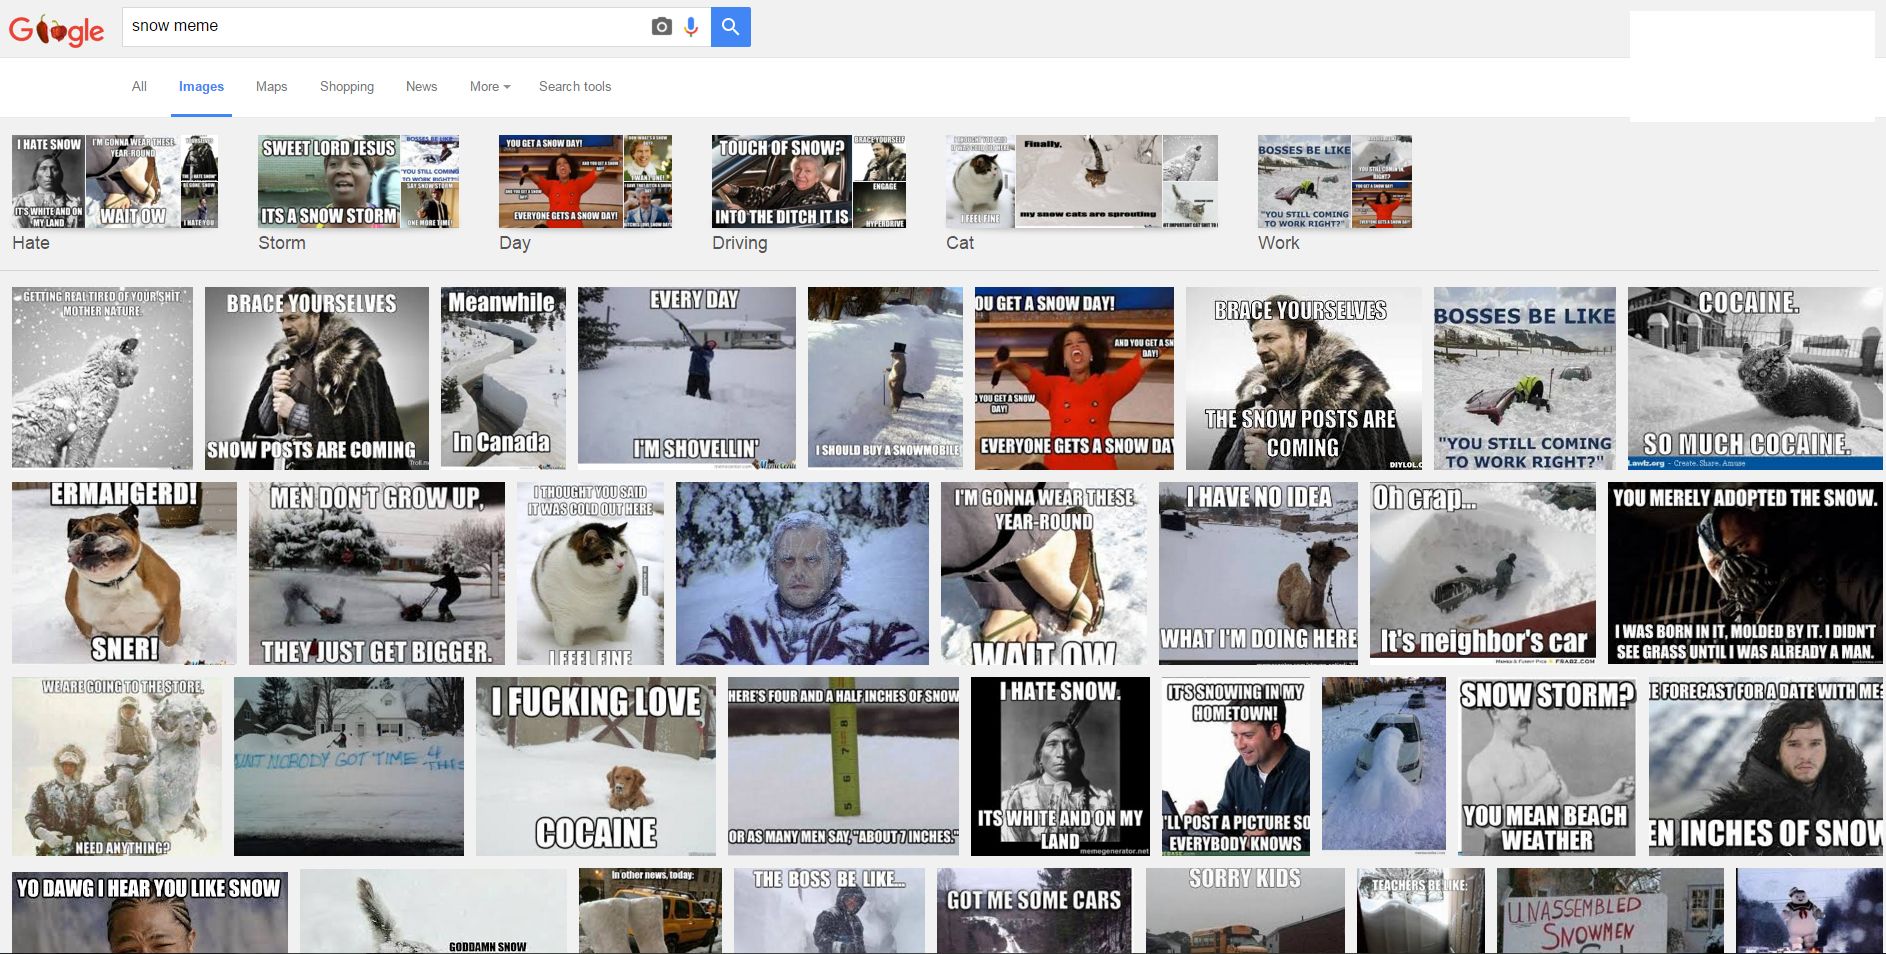Start voice search with microphone icon
The height and width of the screenshot is (954, 1886).
(x=691, y=27)
